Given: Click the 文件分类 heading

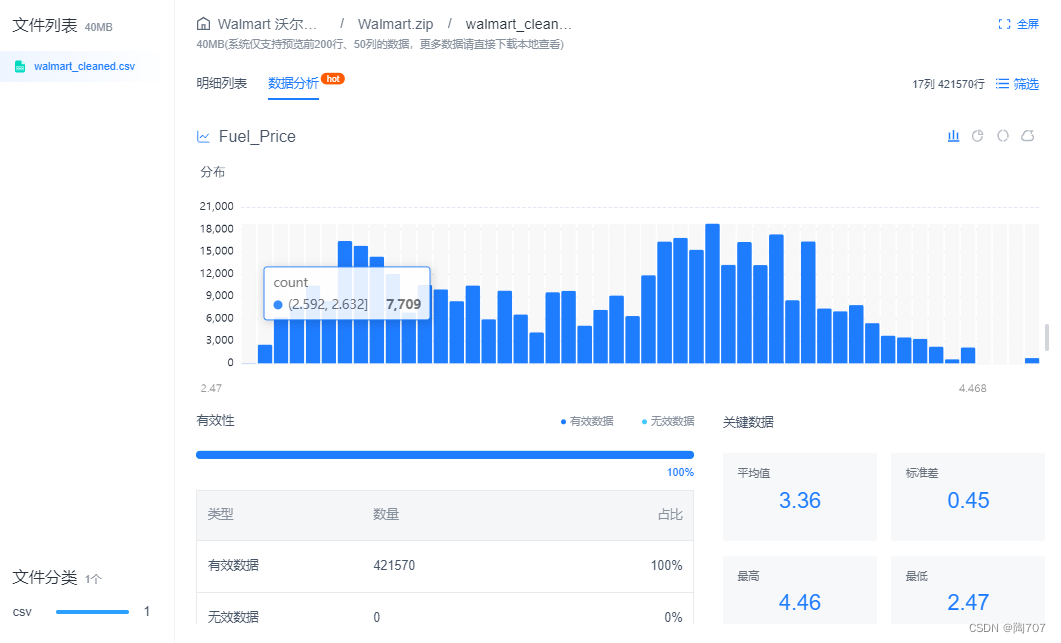Looking at the screenshot, I should click(45, 577).
